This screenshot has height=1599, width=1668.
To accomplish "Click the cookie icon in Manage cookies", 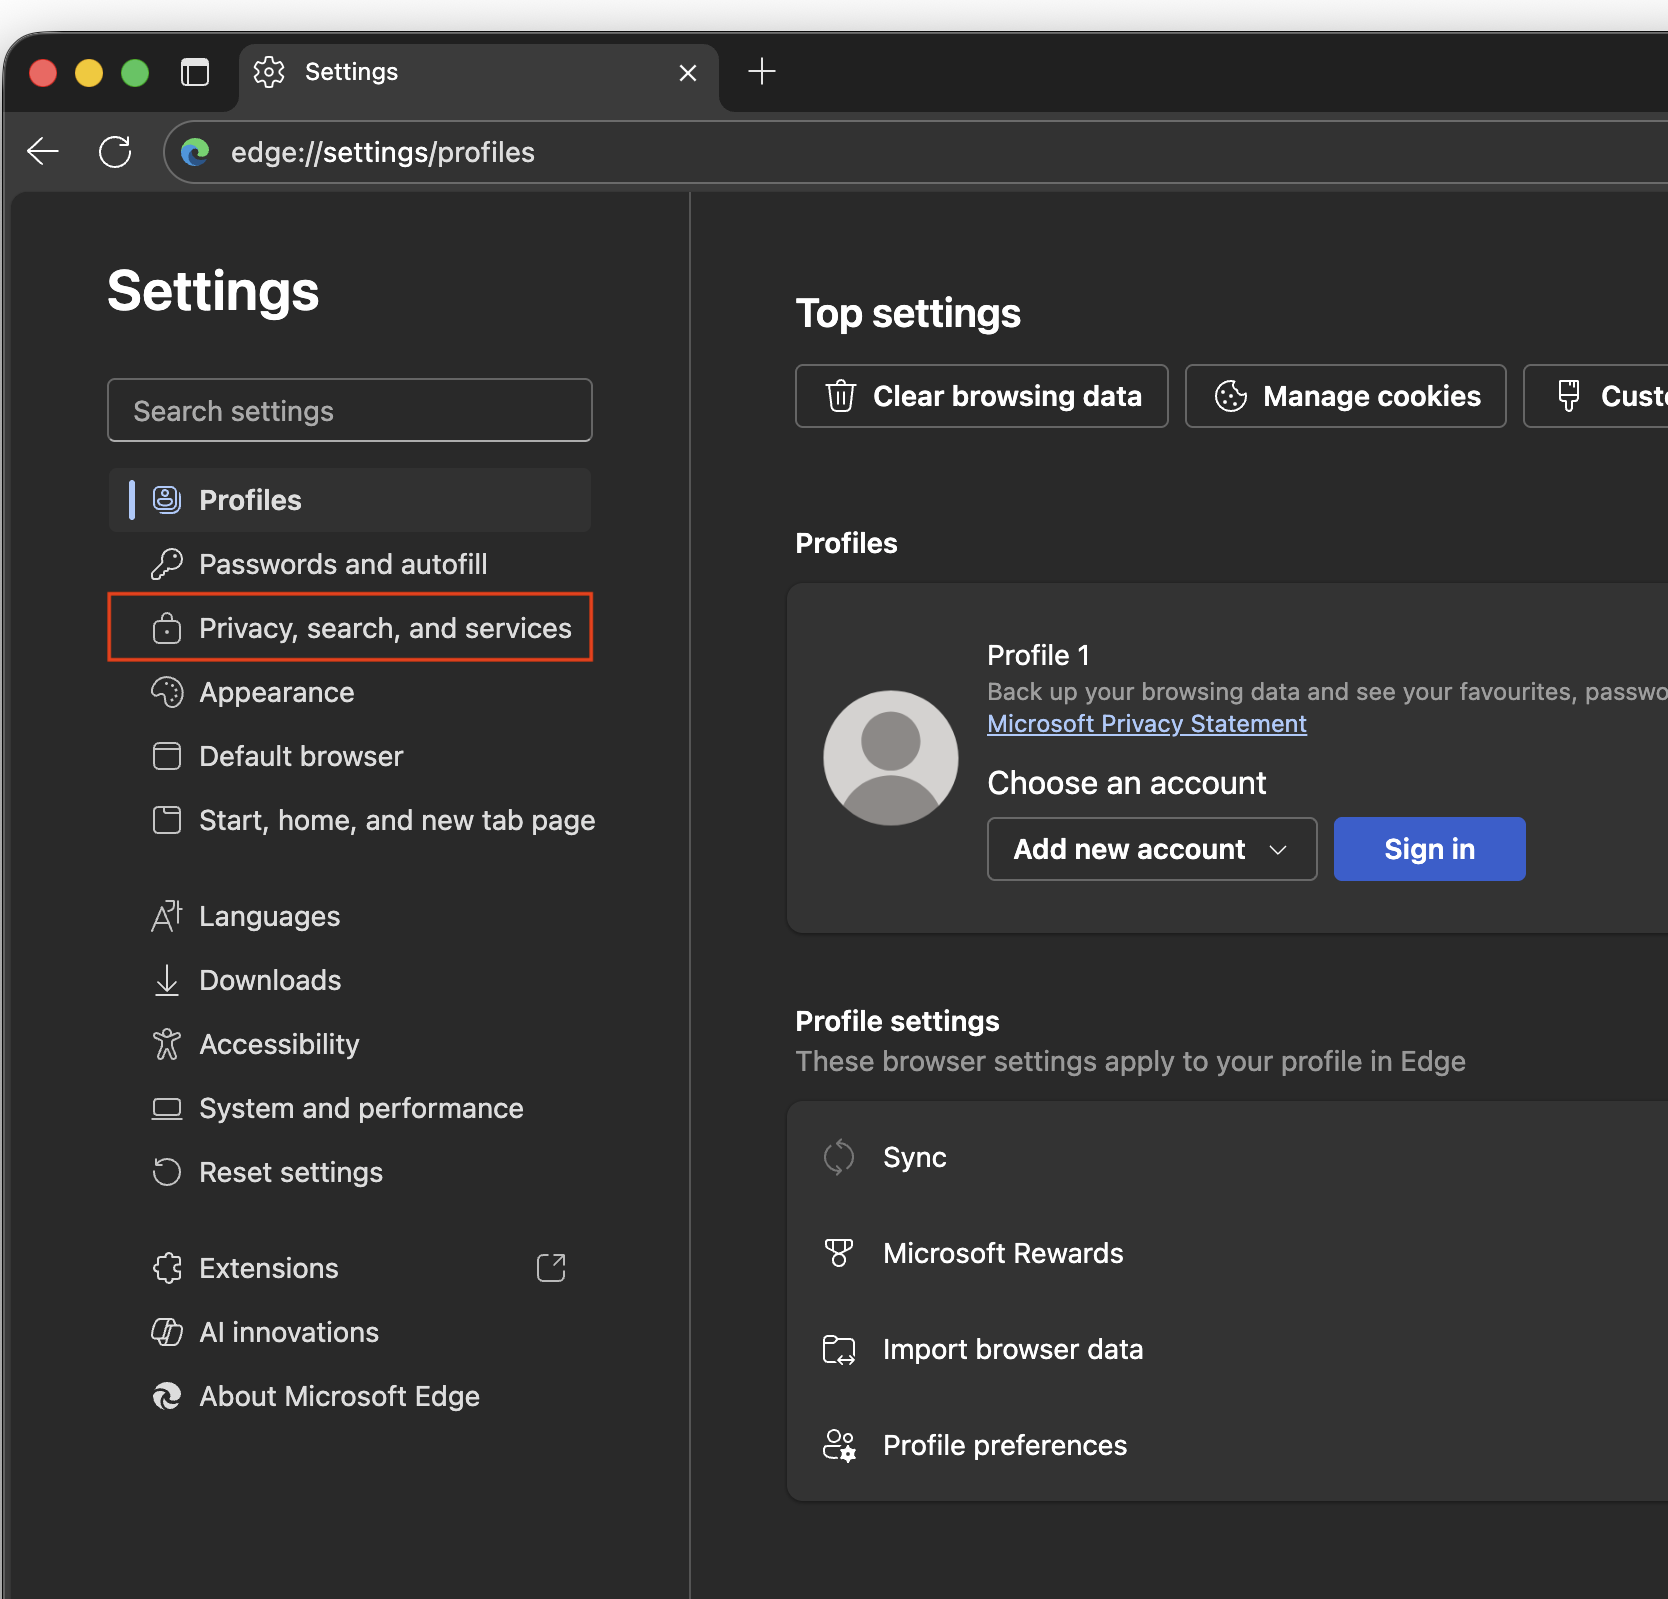I will tap(1231, 396).
